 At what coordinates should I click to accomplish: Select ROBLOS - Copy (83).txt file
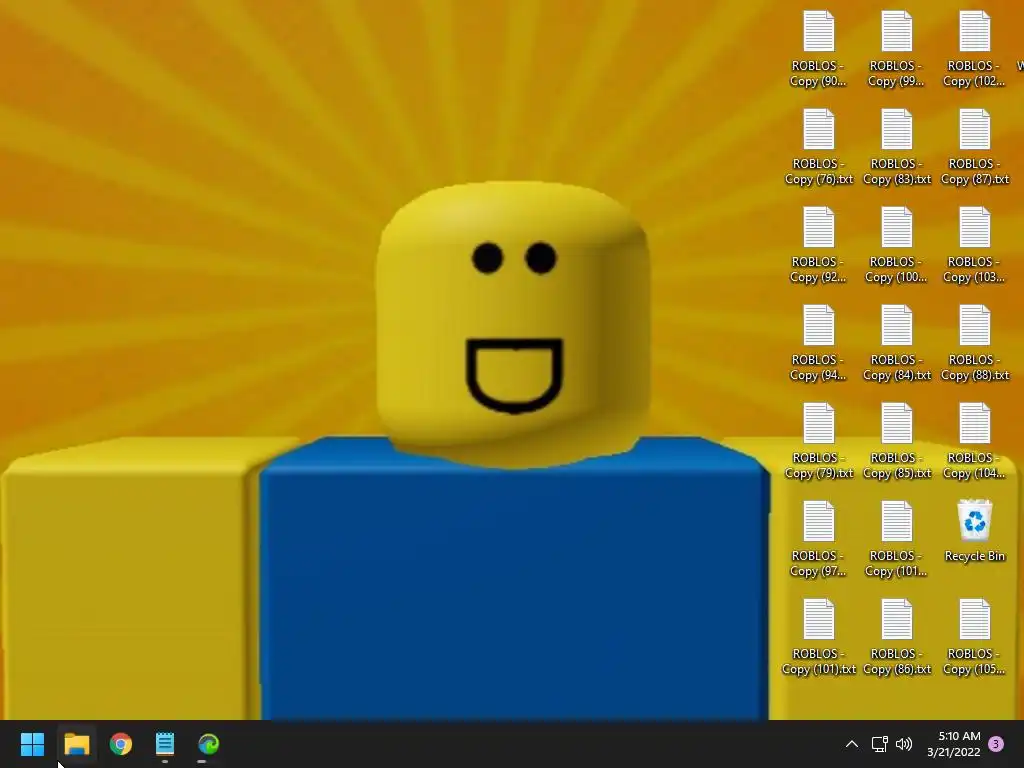[897, 148]
